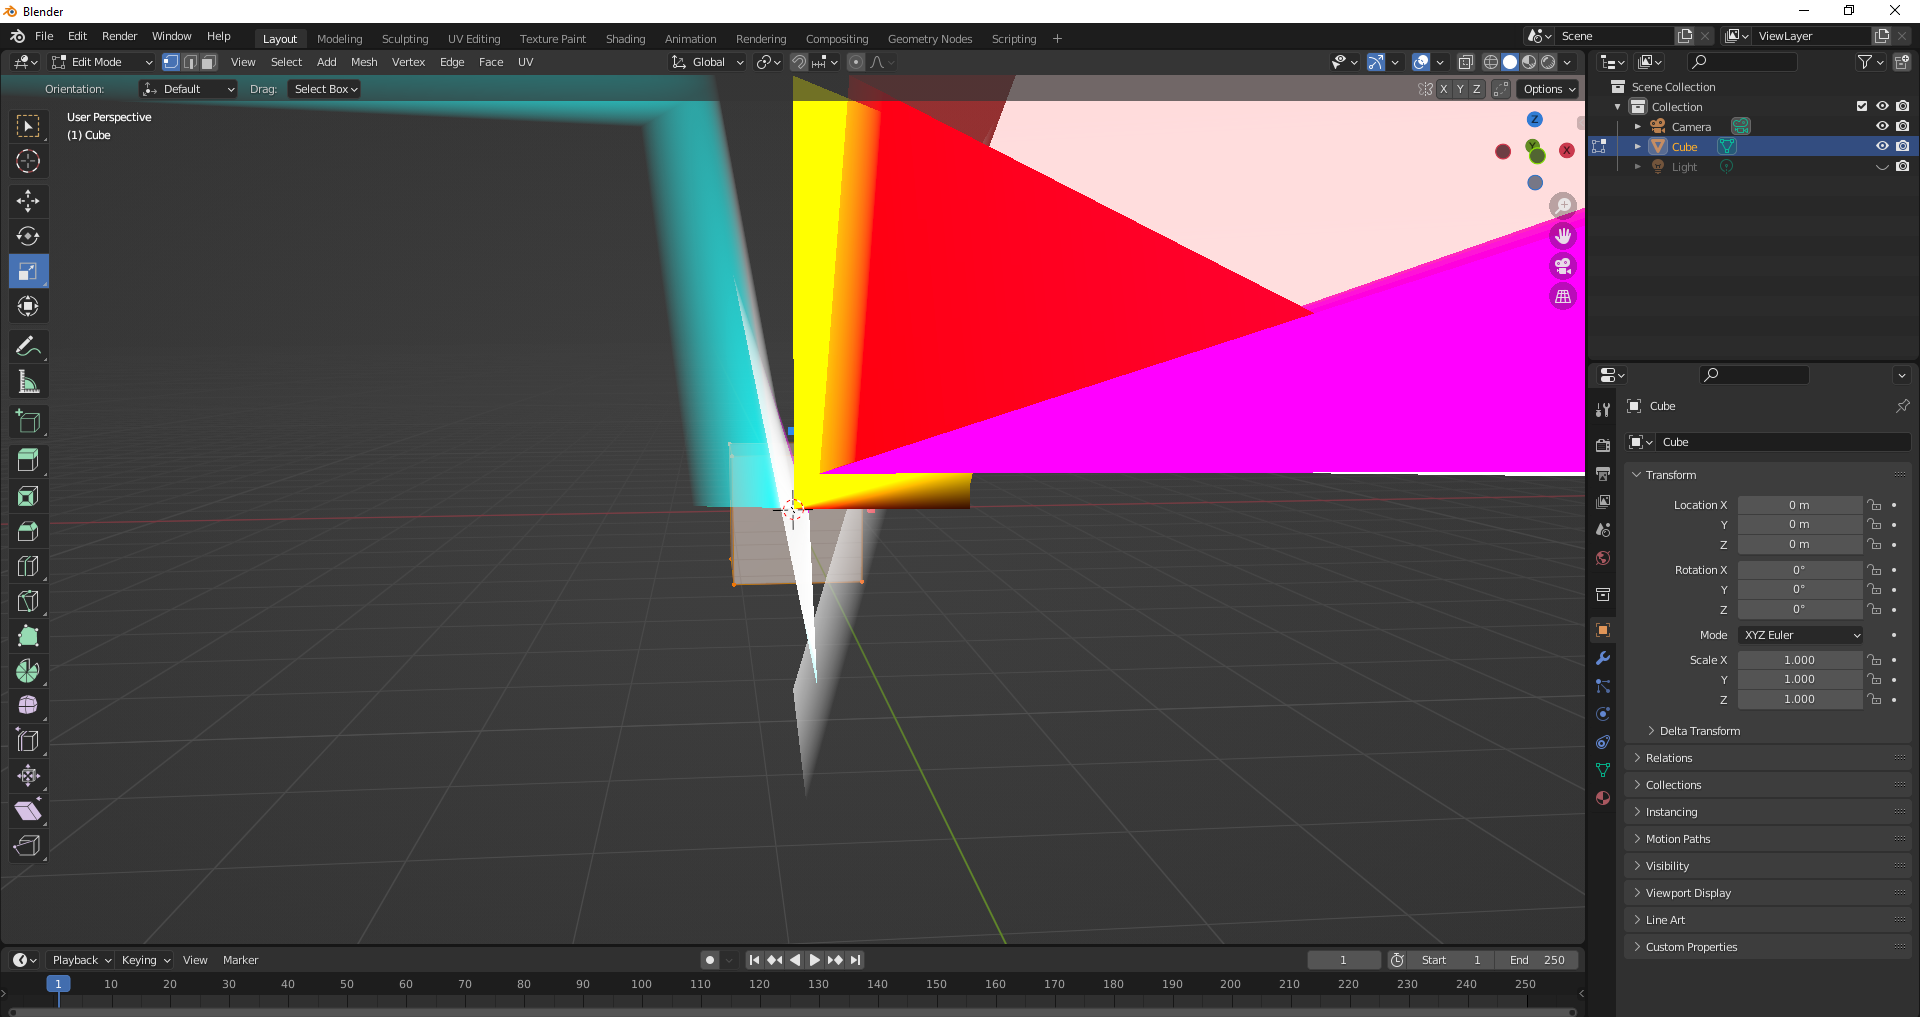
Task: Toggle X-ray display in viewport header
Action: pos(1466,62)
